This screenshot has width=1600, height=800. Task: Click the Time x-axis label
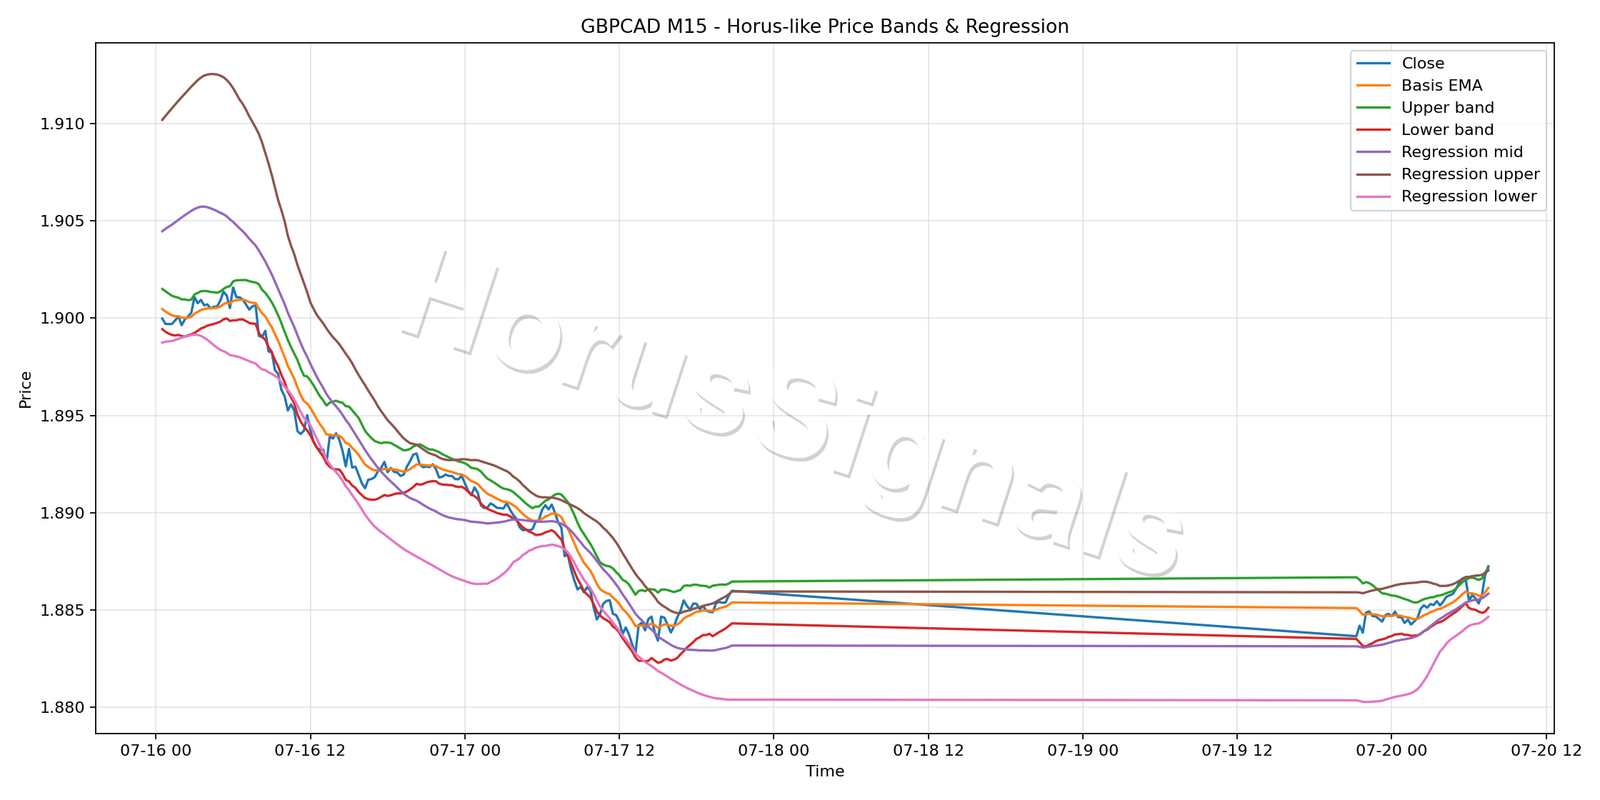tap(825, 772)
